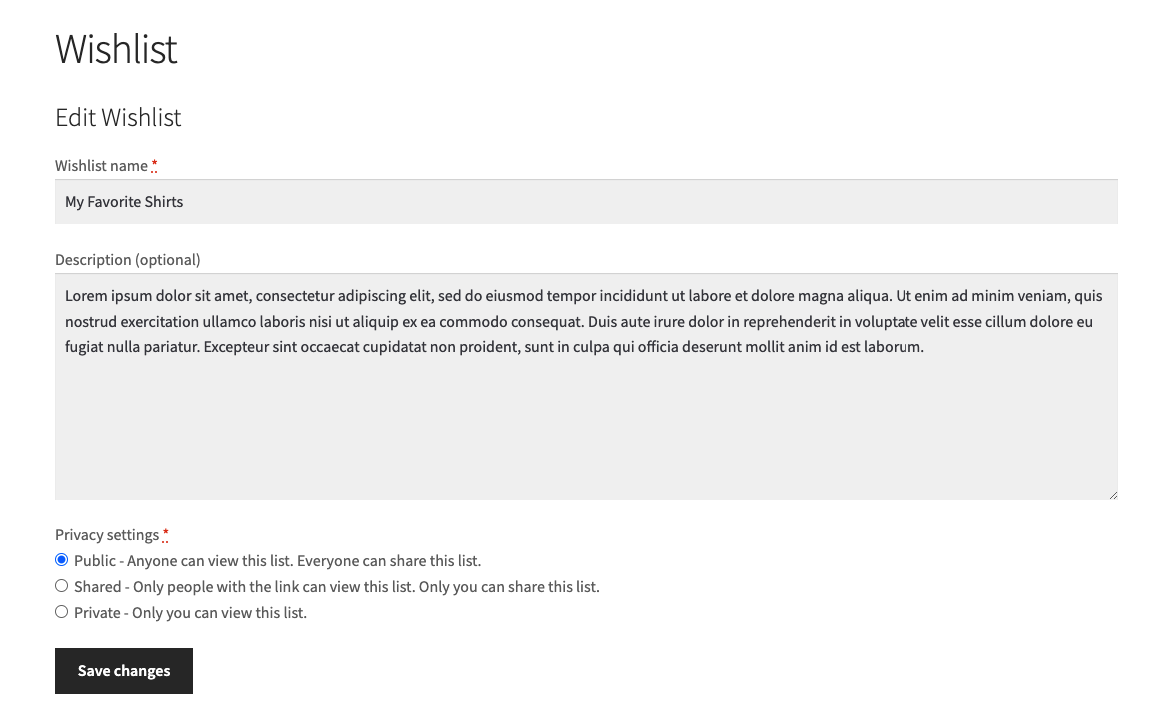Click the "Privacy settings" label
This screenshot has width=1176, height=725.
[x=107, y=535]
